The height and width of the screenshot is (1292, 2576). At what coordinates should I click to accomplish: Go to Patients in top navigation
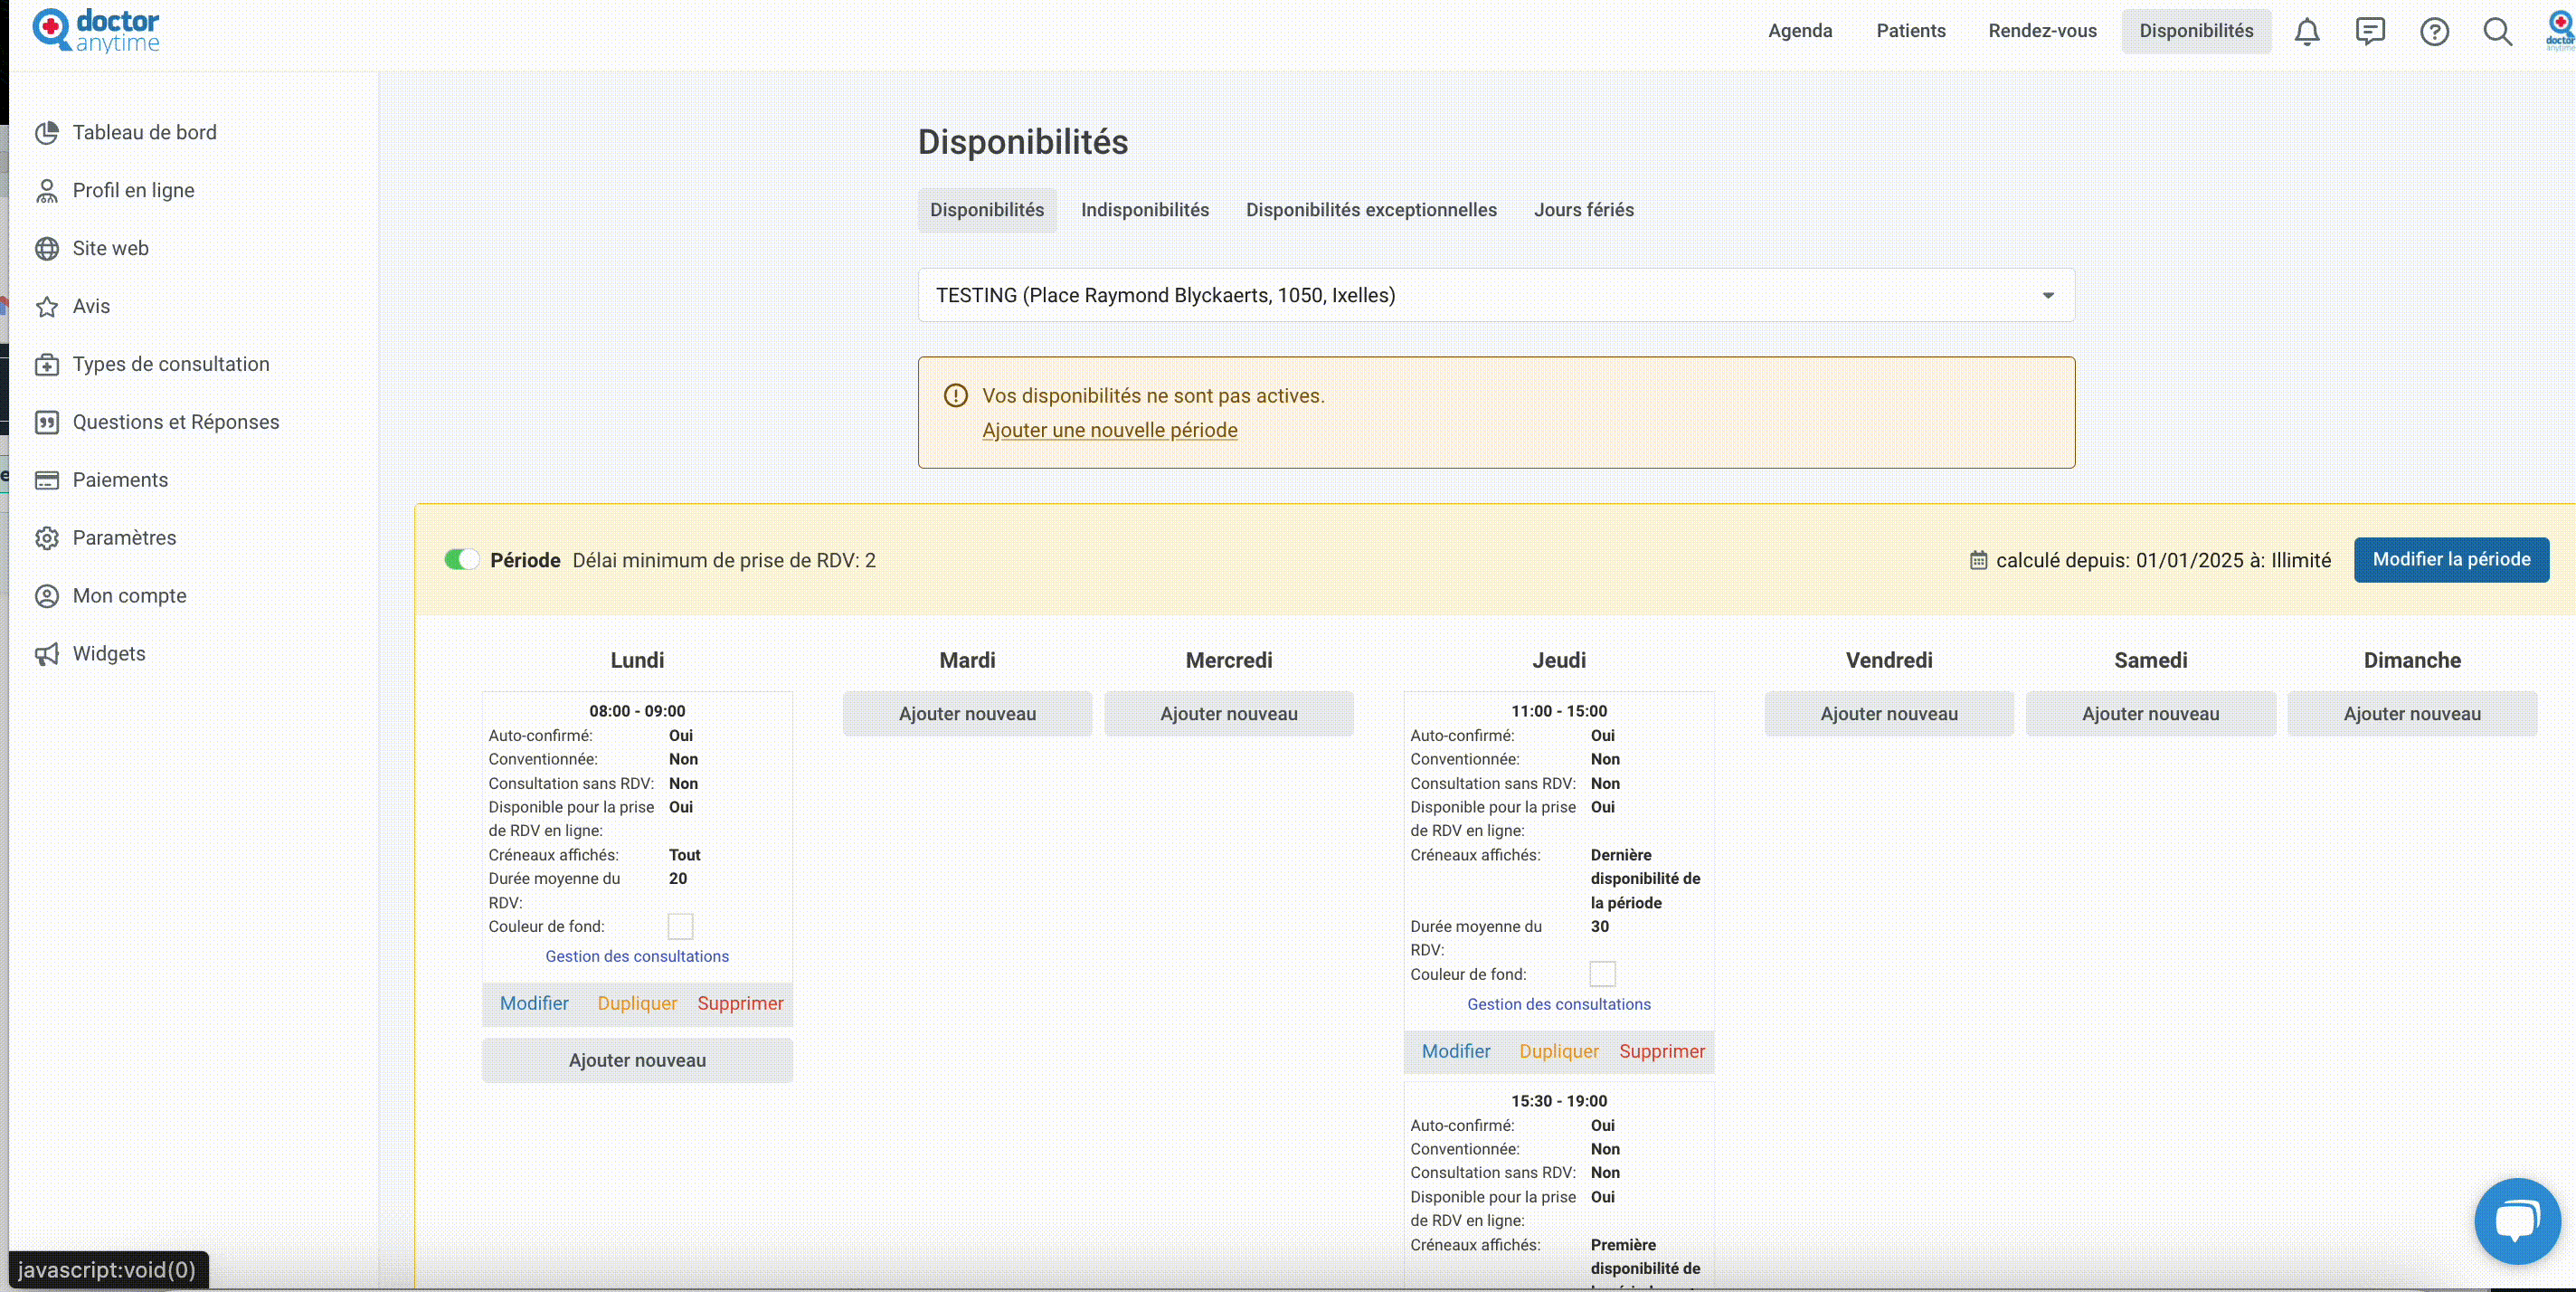click(1911, 31)
